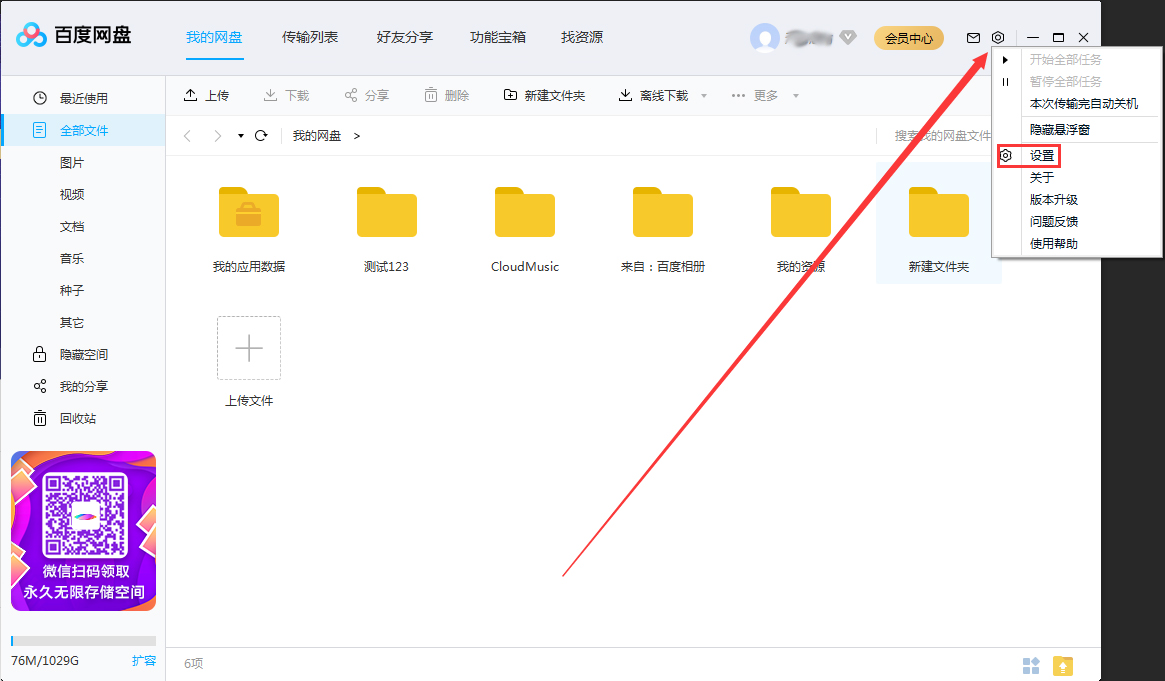The image size is (1165, 681).
Task: Switch to grid view at bottom right
Action: [1031, 665]
